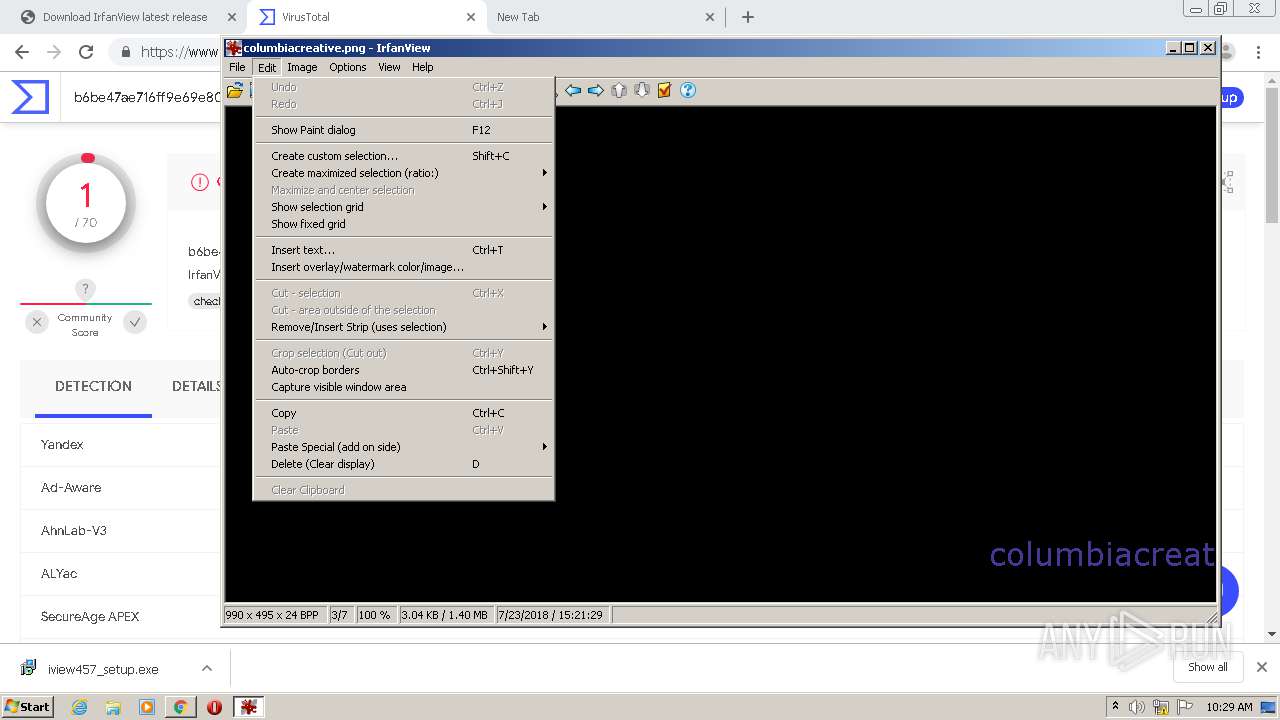Open the View menu
Viewport: 1280px width, 720px height.
click(389, 67)
